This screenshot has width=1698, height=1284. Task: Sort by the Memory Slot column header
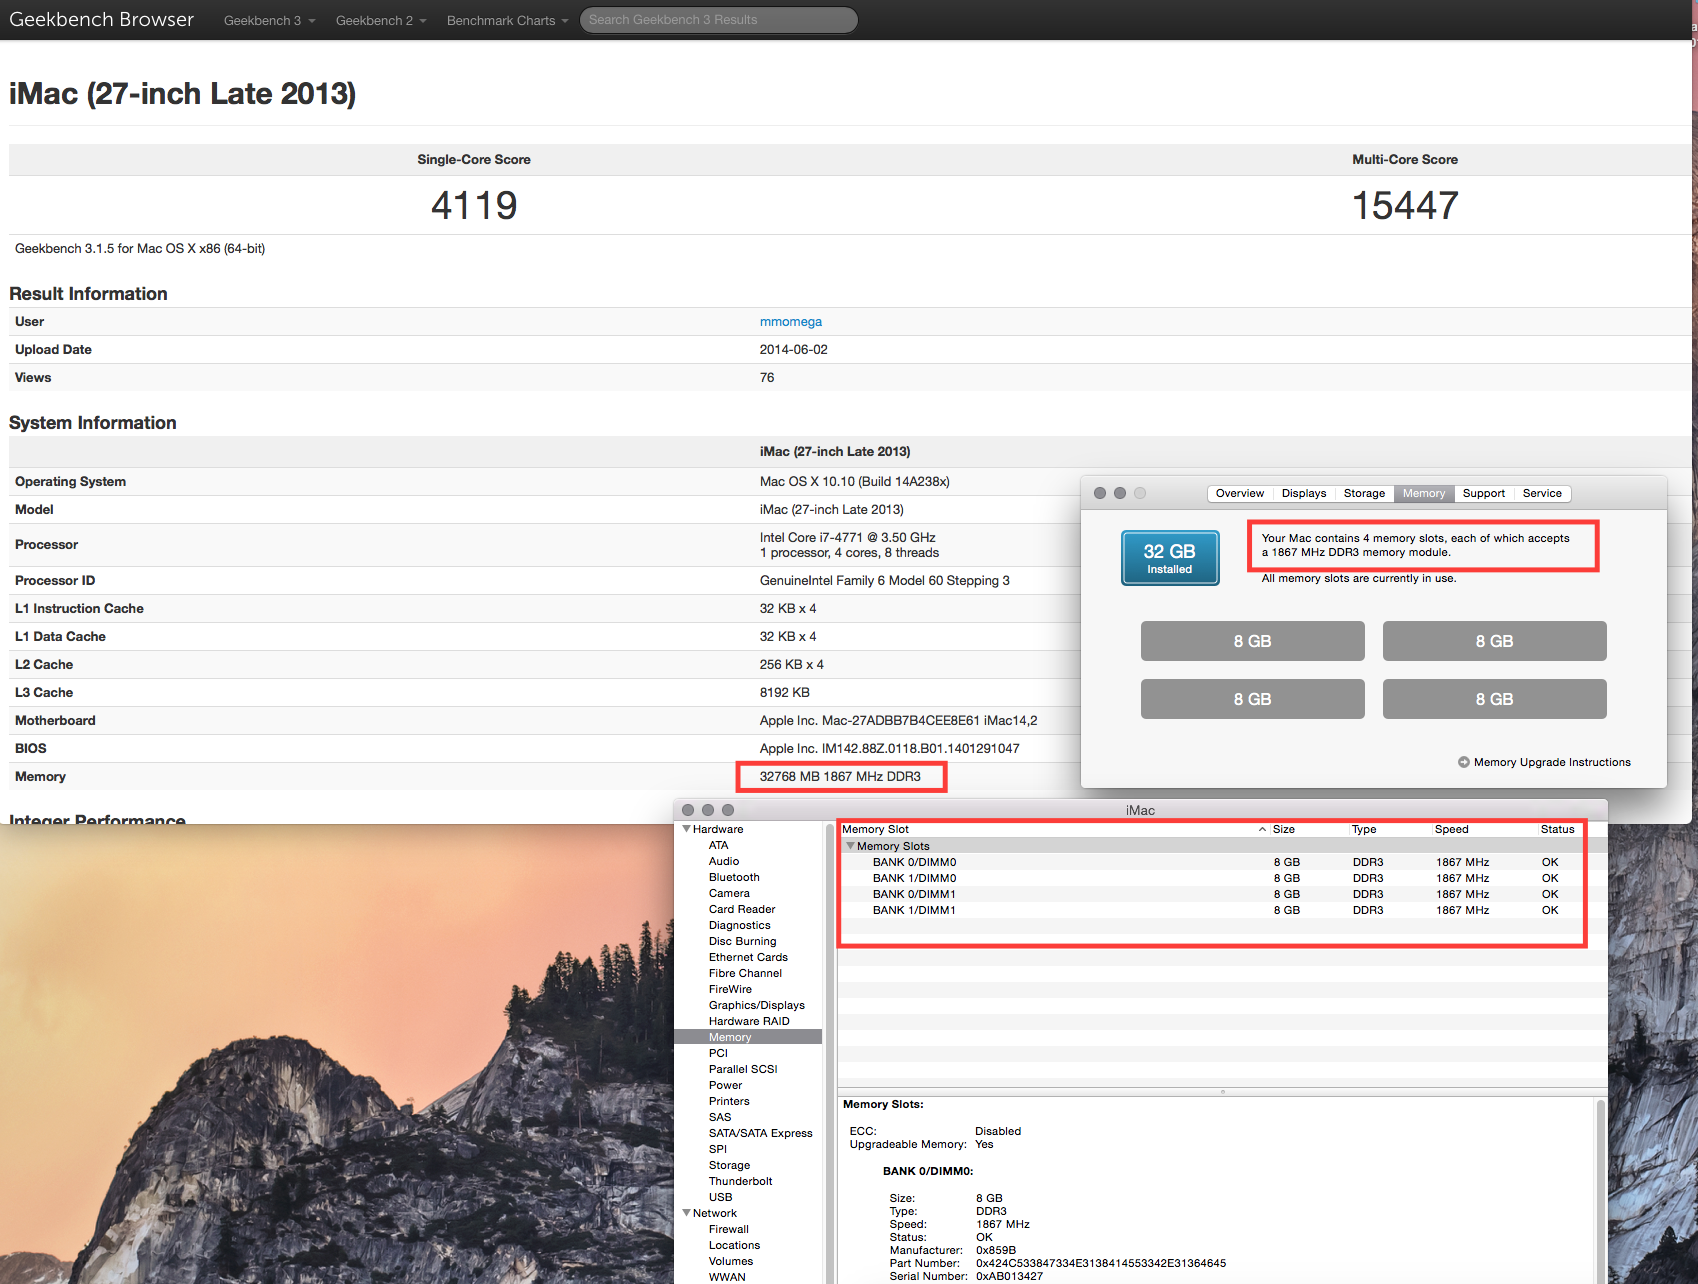click(x=1052, y=829)
